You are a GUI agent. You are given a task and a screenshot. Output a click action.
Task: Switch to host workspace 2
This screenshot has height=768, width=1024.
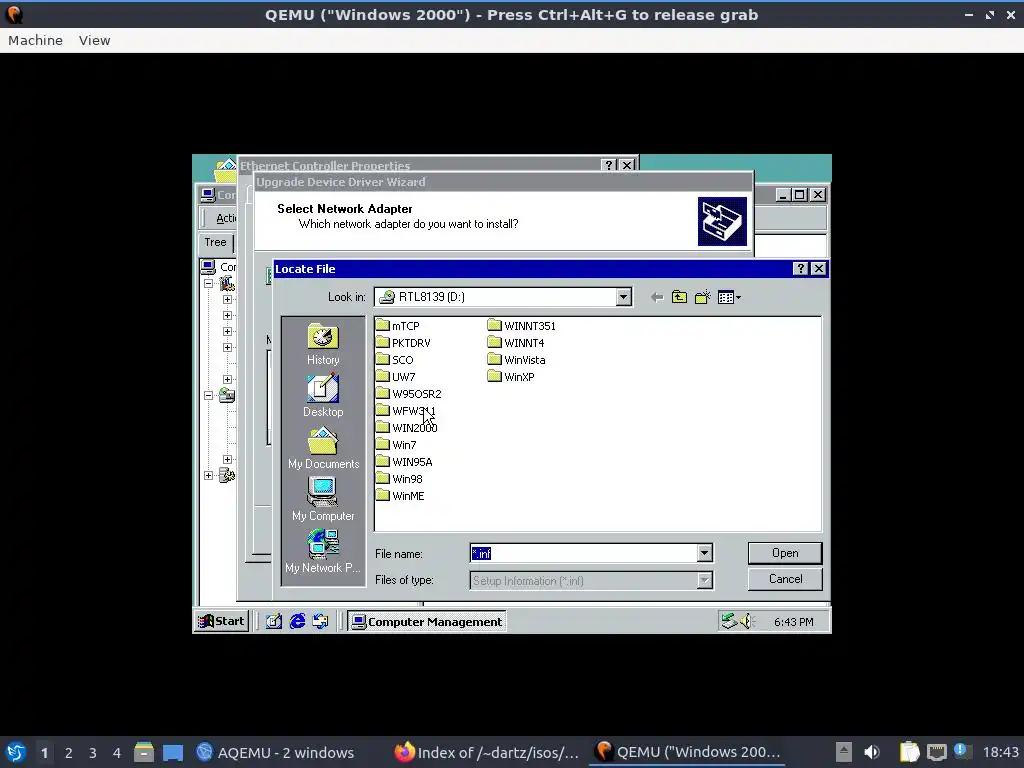tap(69, 753)
